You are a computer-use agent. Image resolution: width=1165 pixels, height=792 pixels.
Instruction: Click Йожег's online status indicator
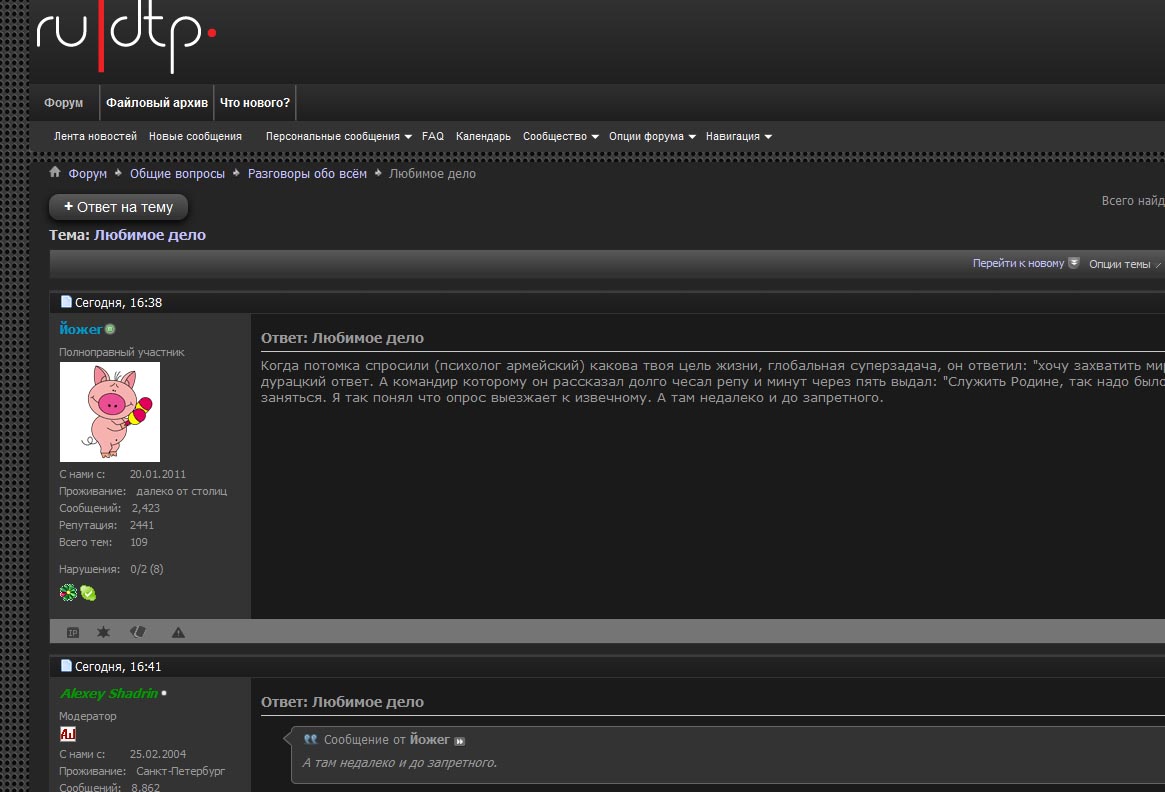[x=110, y=329]
